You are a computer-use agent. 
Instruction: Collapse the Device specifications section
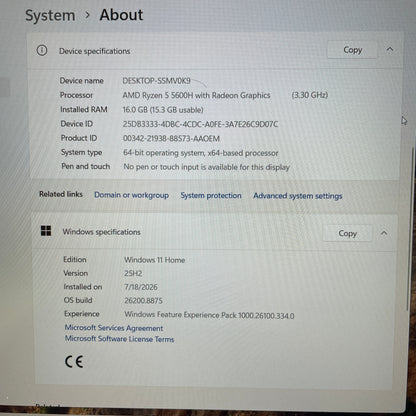pyautogui.click(x=390, y=49)
